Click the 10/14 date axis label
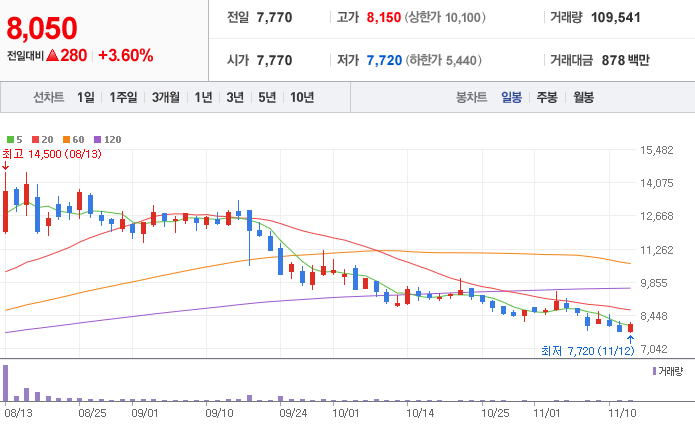 click(420, 413)
